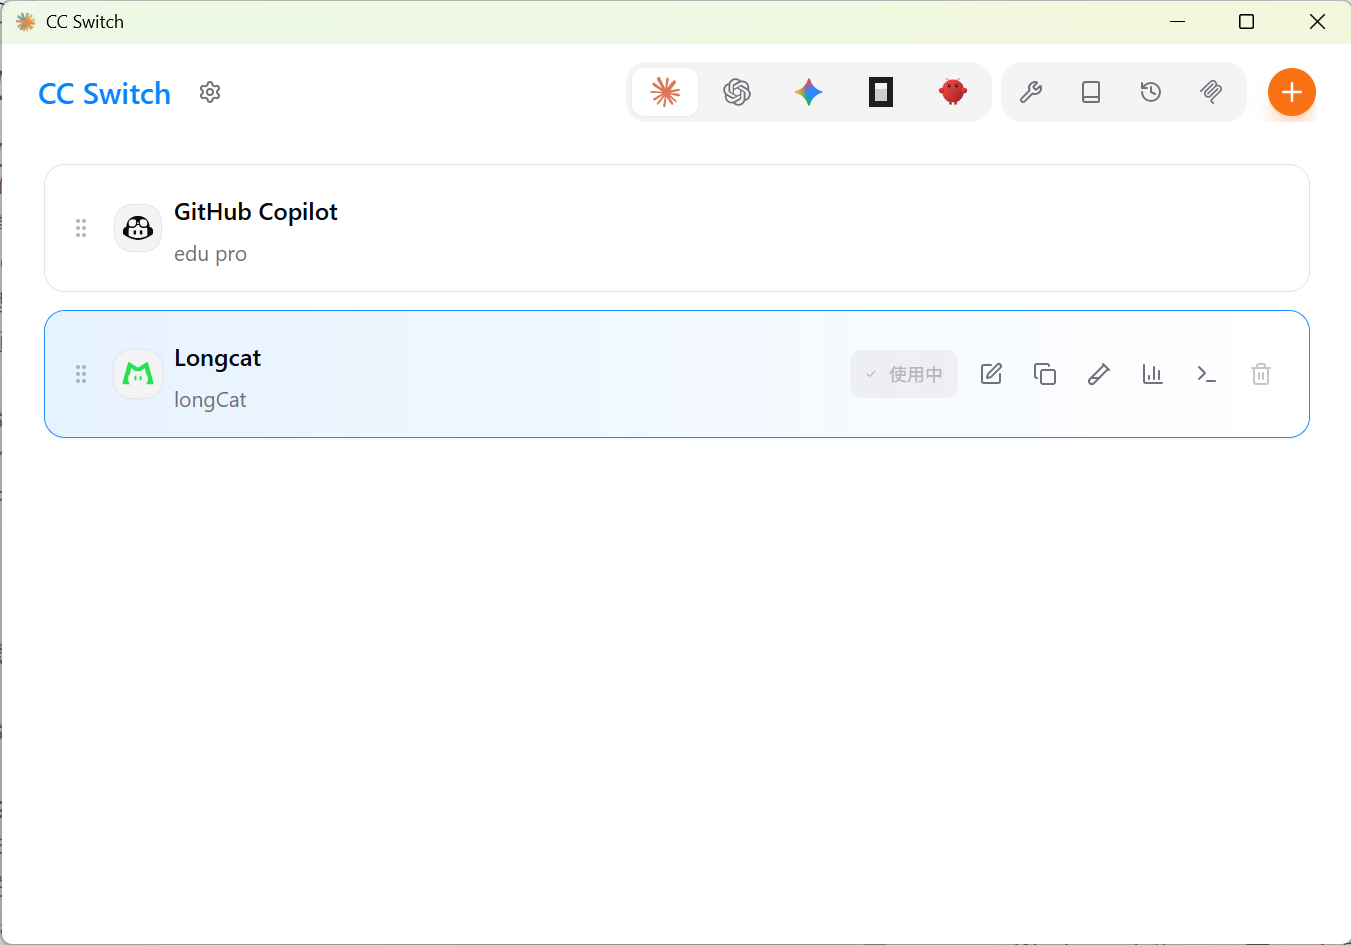Click the CC Switch title bar app icon
1351x945 pixels.
(26, 22)
